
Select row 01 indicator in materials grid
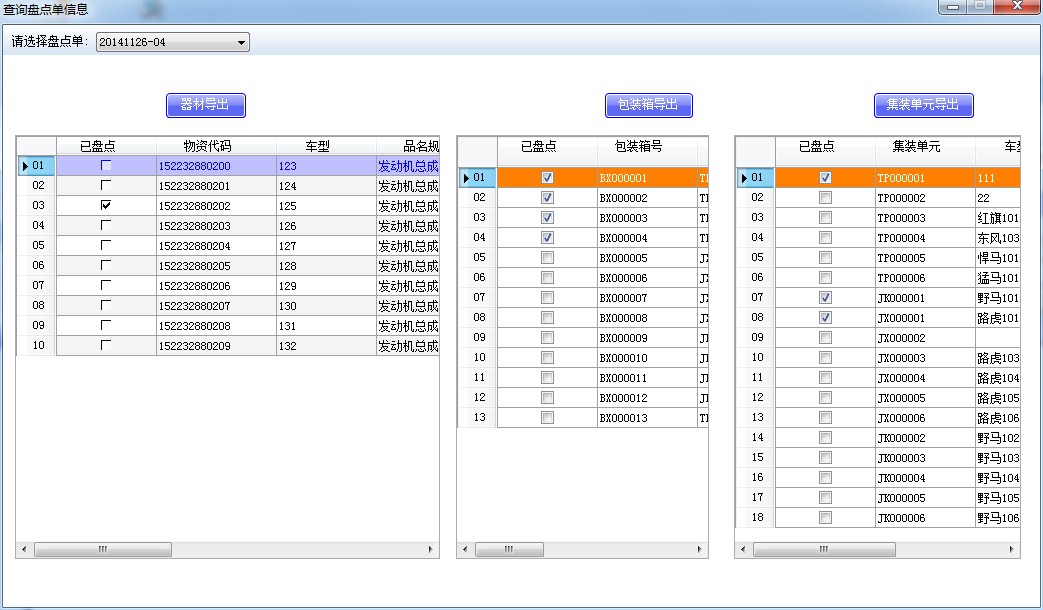[x=35, y=165]
